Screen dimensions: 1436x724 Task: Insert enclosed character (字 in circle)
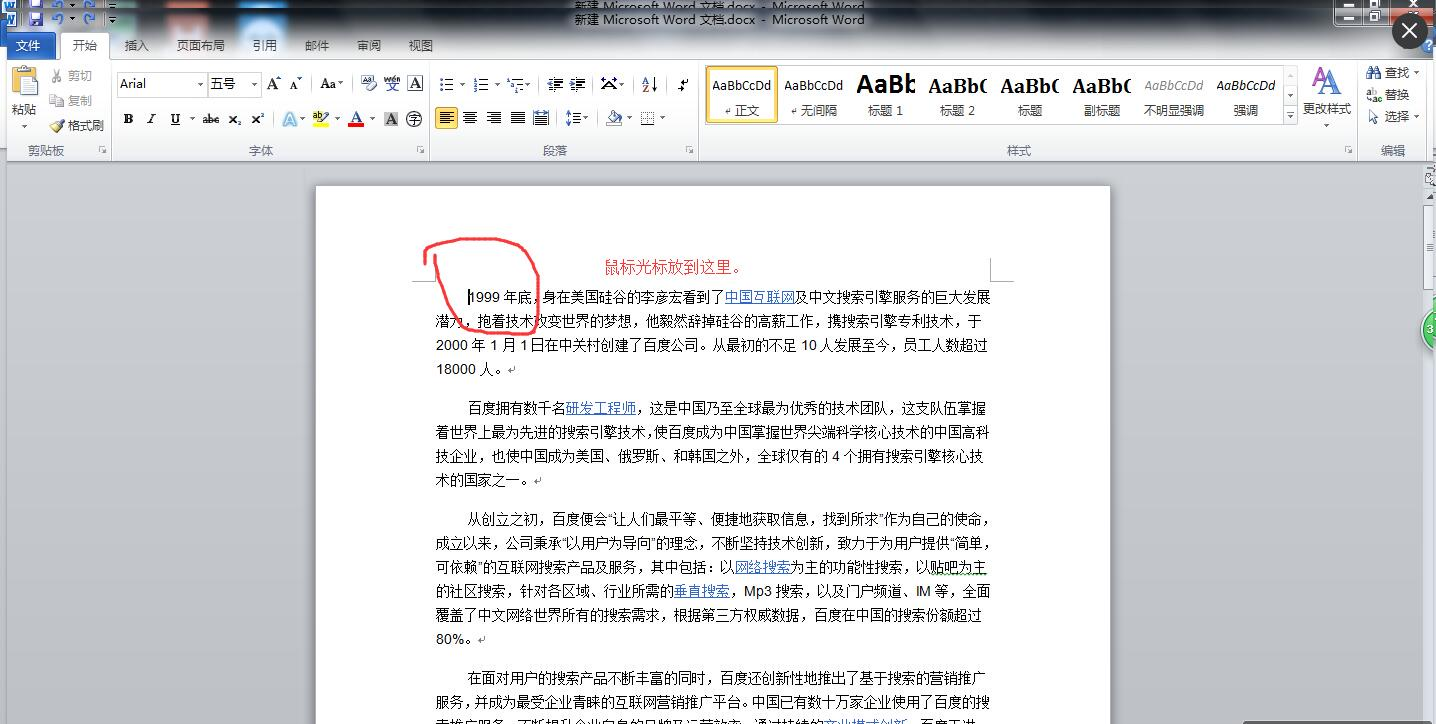pos(414,119)
